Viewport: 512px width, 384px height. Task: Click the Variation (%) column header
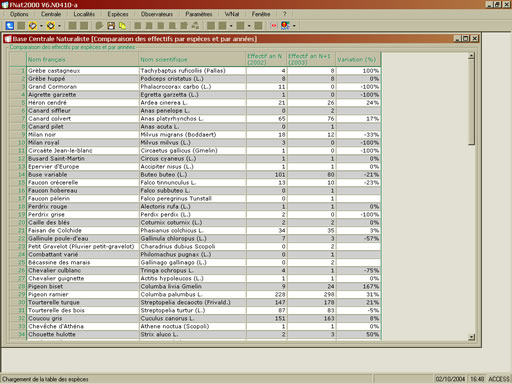point(358,59)
